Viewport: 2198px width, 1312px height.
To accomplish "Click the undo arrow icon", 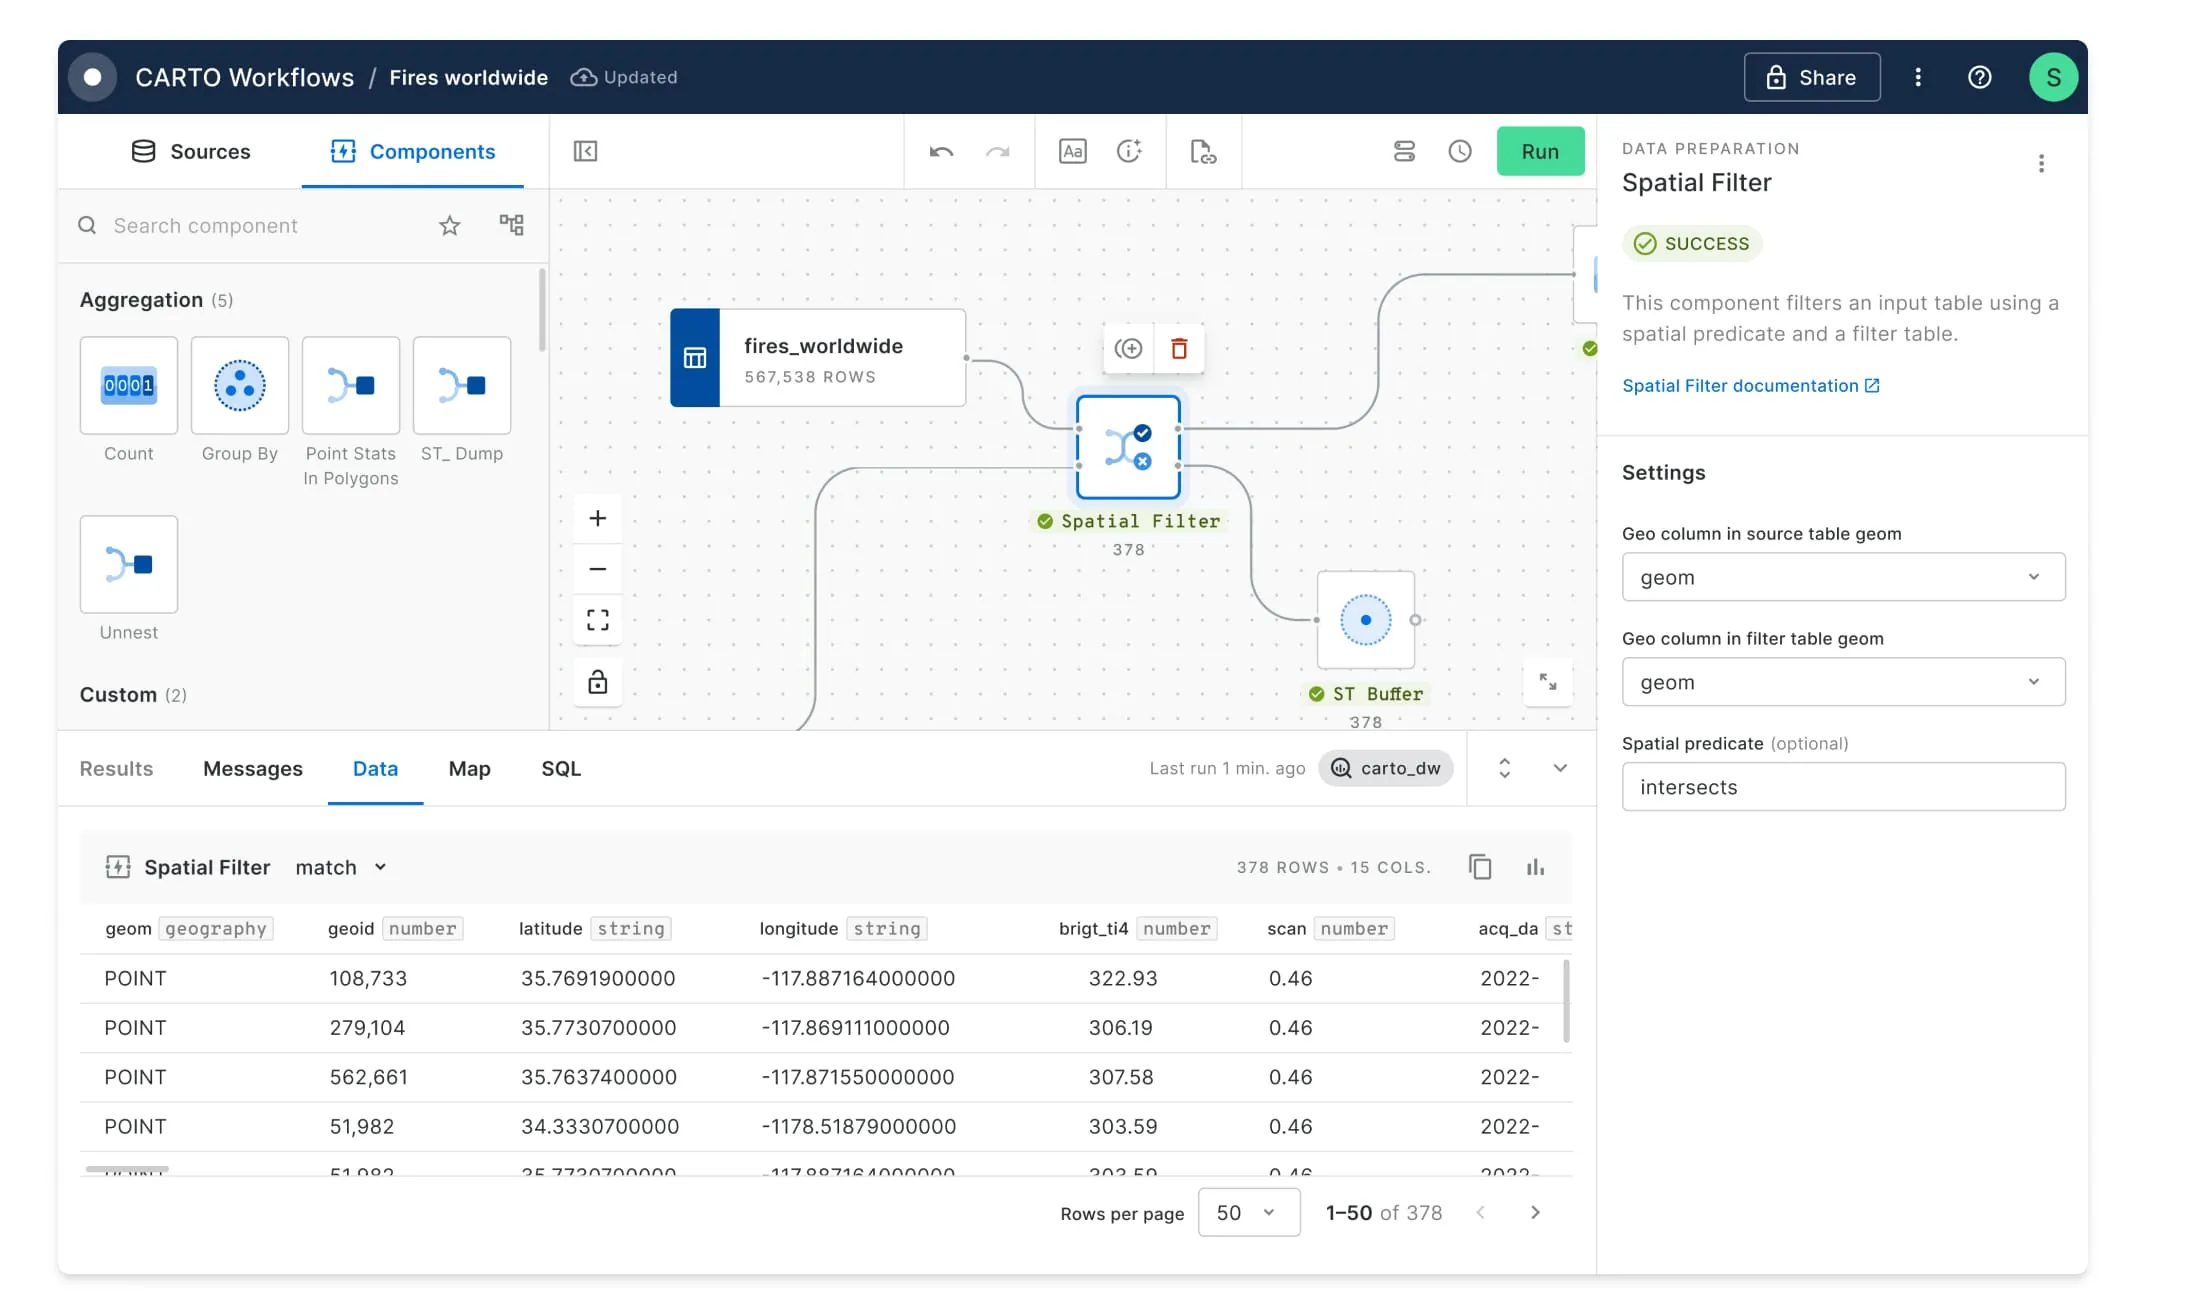I will pyautogui.click(x=940, y=152).
